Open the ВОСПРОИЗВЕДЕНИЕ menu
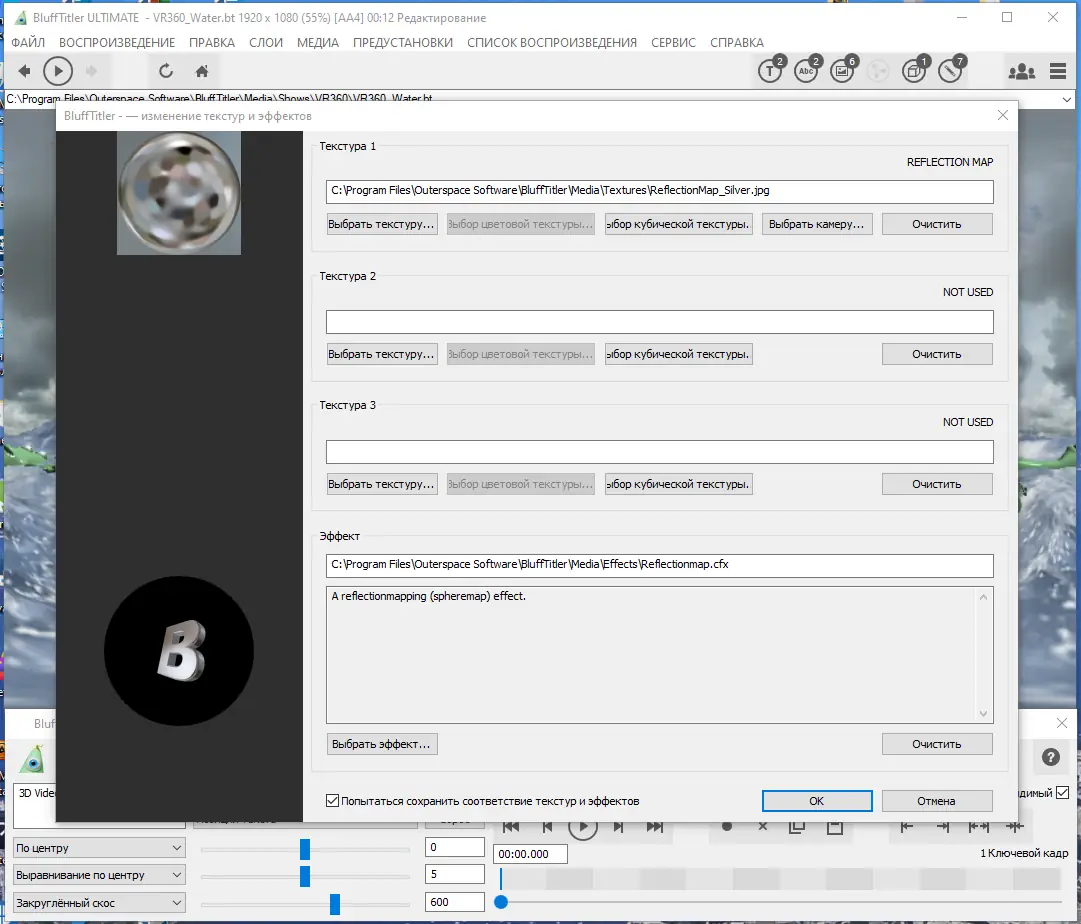 click(x=117, y=43)
